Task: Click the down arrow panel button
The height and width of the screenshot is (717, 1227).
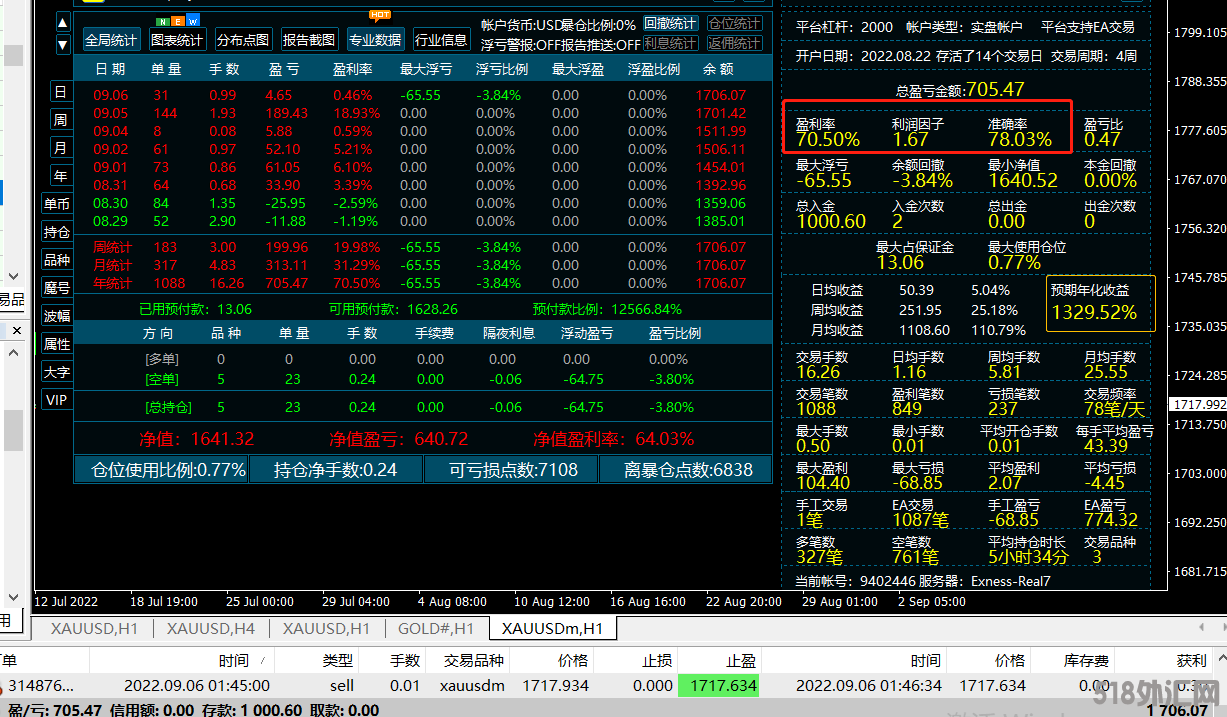Action: click(62, 44)
